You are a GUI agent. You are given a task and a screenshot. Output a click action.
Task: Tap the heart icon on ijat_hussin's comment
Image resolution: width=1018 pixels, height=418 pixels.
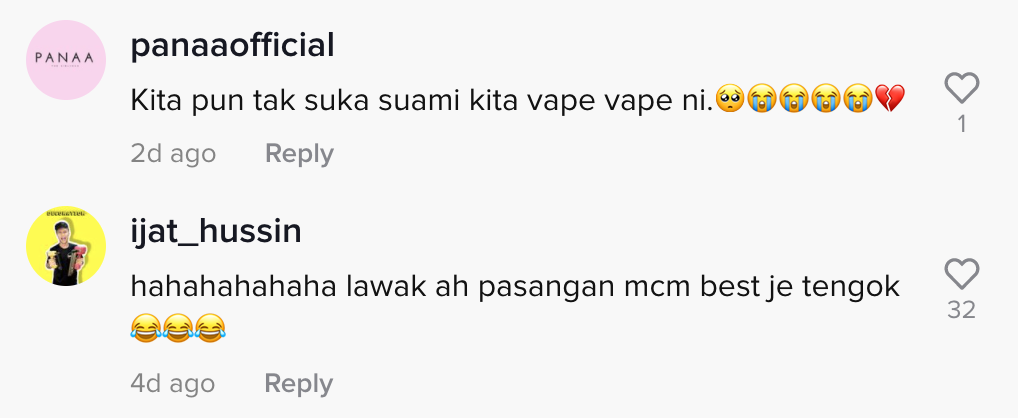coord(962,273)
